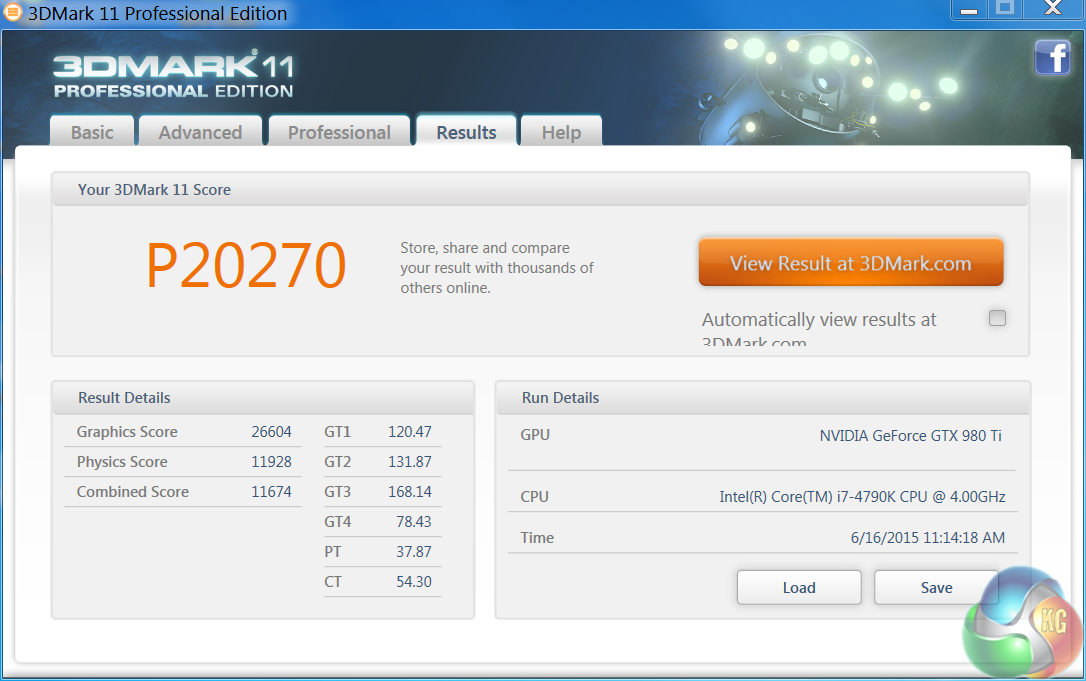Close the 3DMark 11 window
The image size is (1086, 681).
[x=1053, y=9]
